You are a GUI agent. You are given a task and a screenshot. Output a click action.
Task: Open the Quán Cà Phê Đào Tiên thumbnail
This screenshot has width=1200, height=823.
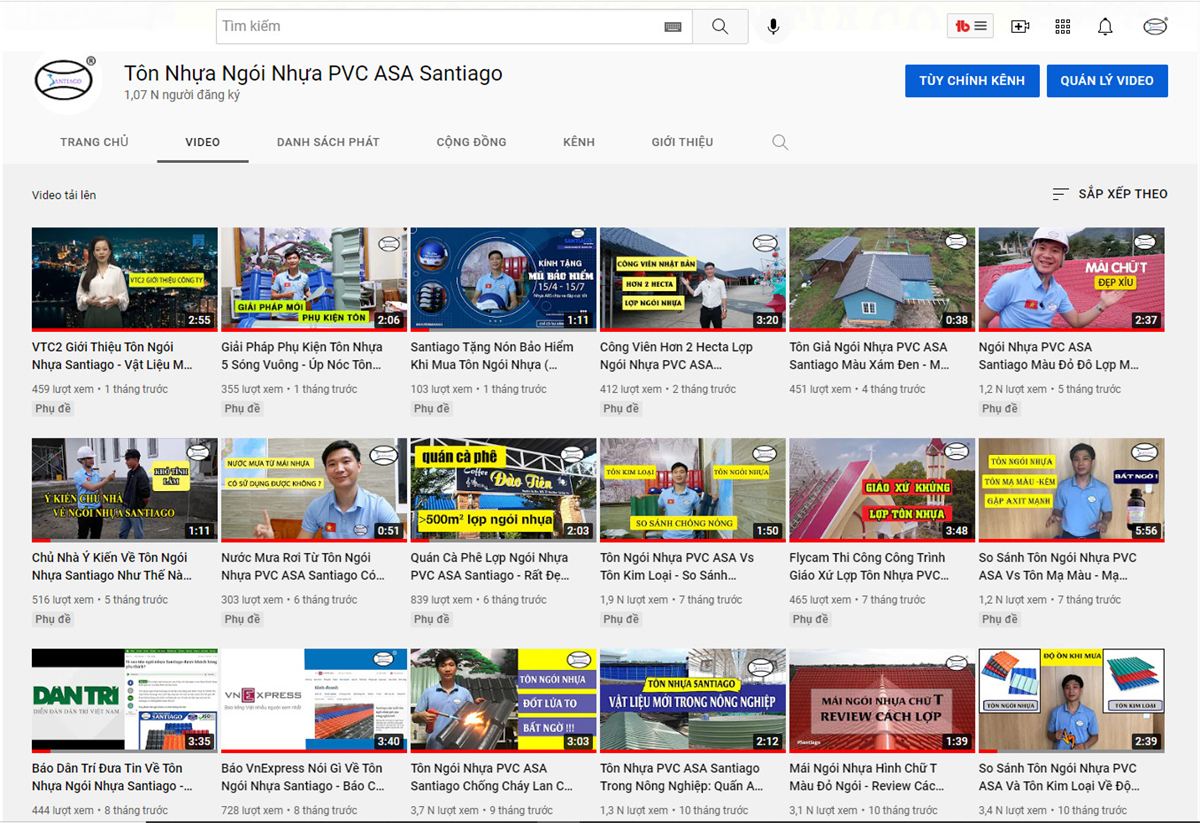pyautogui.click(x=503, y=490)
